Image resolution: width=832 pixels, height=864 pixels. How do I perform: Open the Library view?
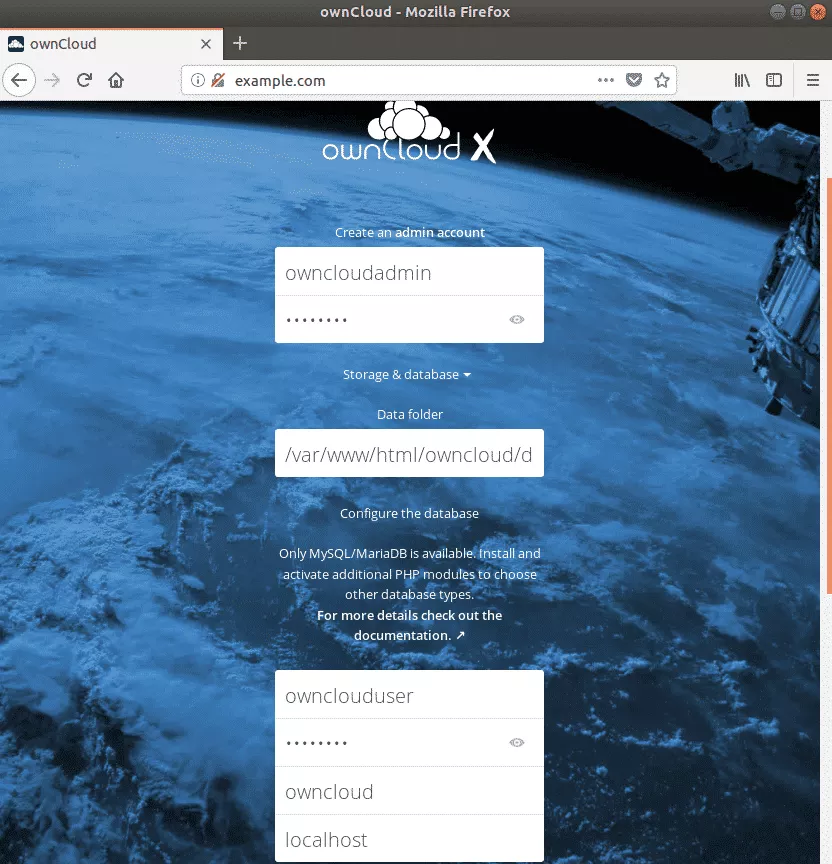coord(742,80)
